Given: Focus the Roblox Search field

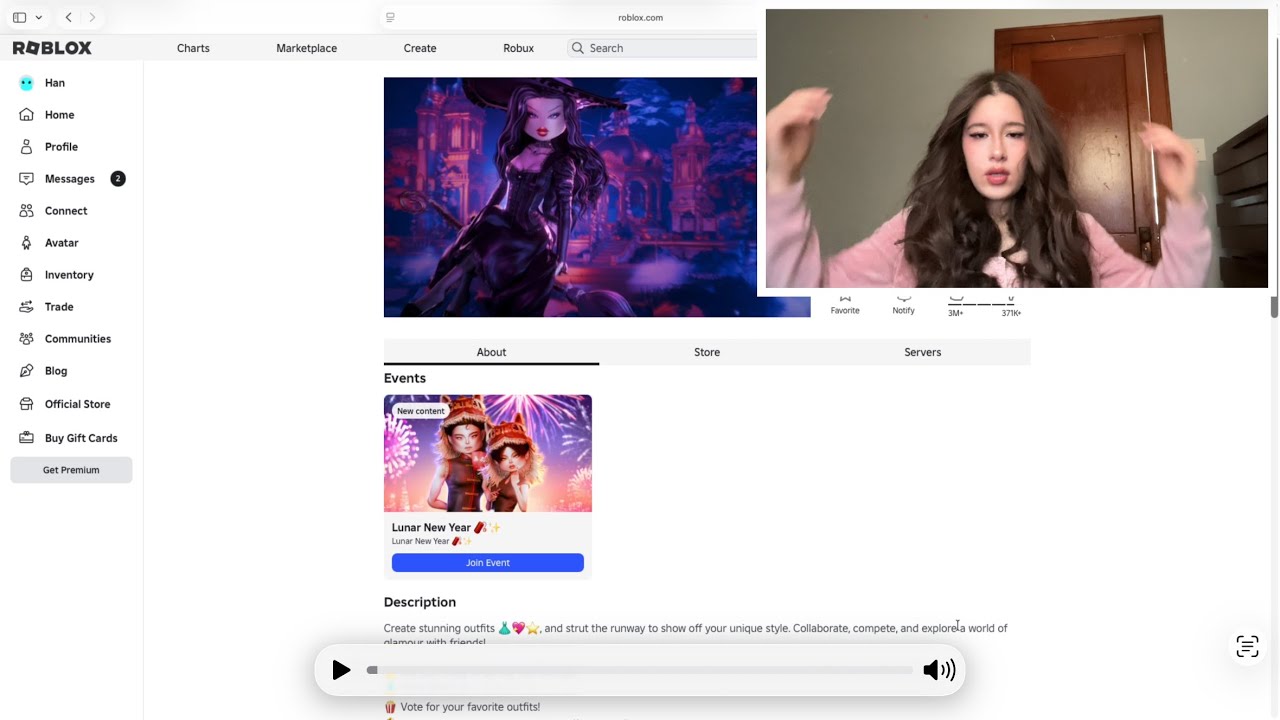Looking at the screenshot, I should click(662, 48).
